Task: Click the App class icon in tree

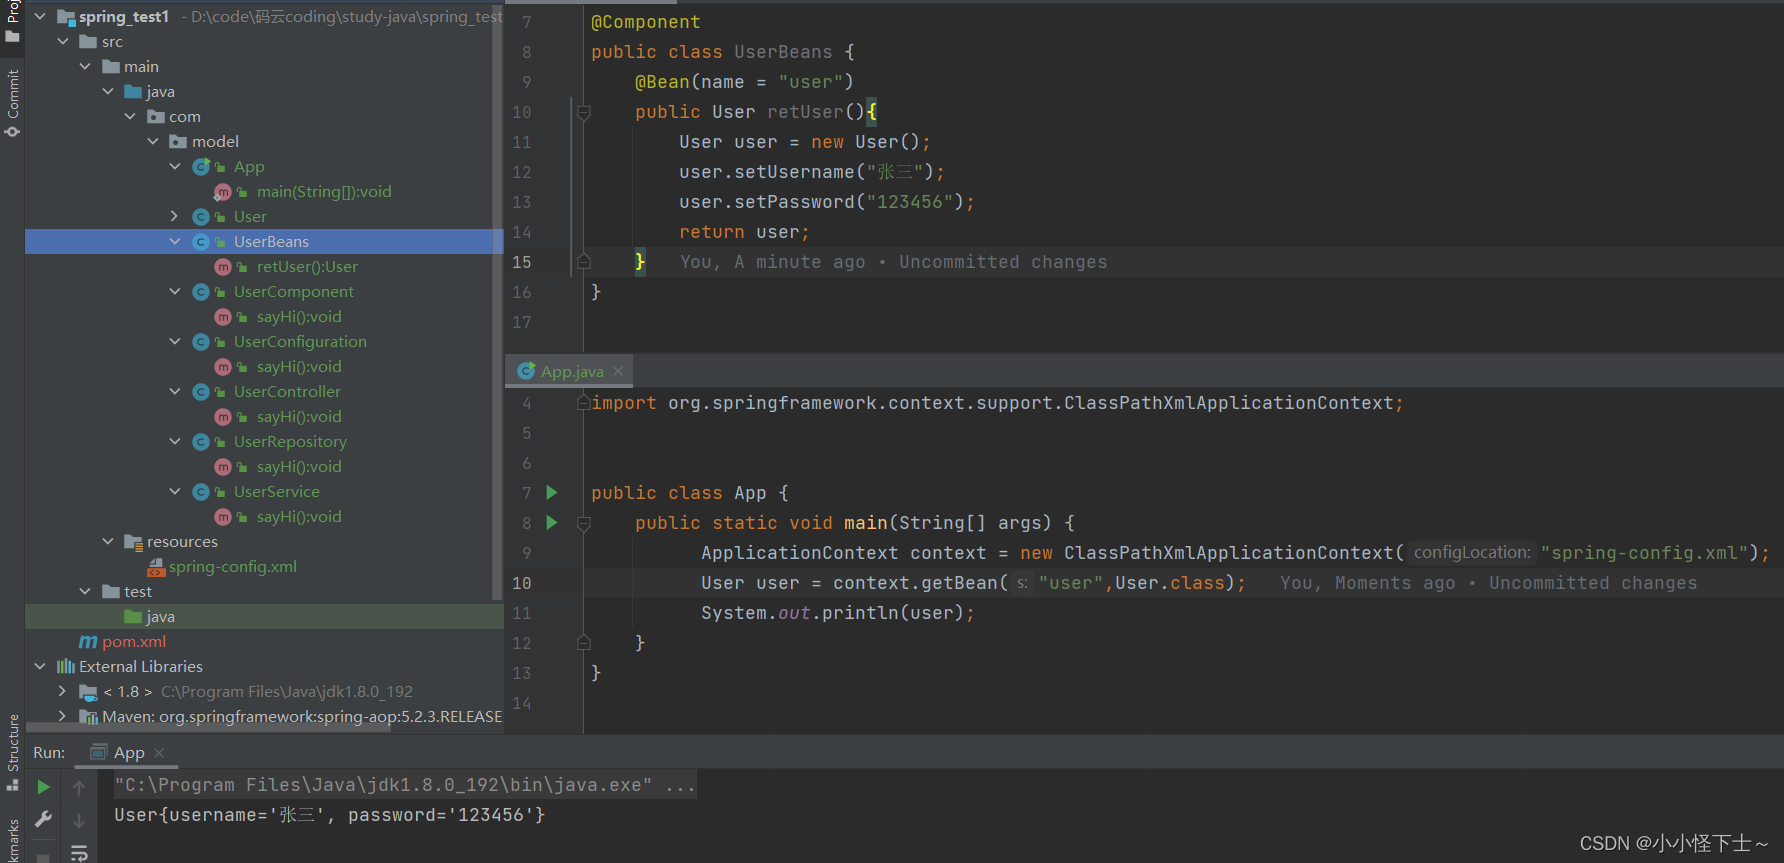Action: pos(201,167)
